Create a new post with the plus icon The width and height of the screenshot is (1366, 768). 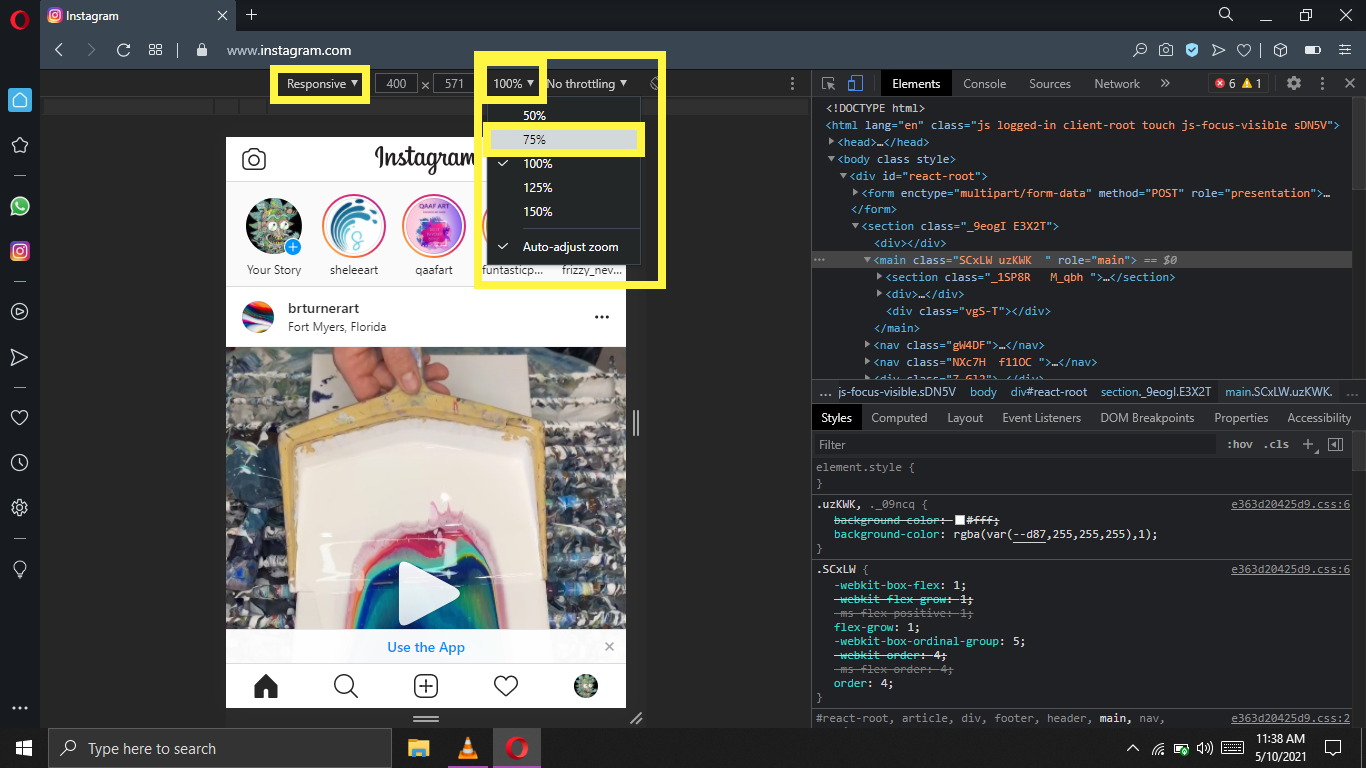tap(426, 686)
